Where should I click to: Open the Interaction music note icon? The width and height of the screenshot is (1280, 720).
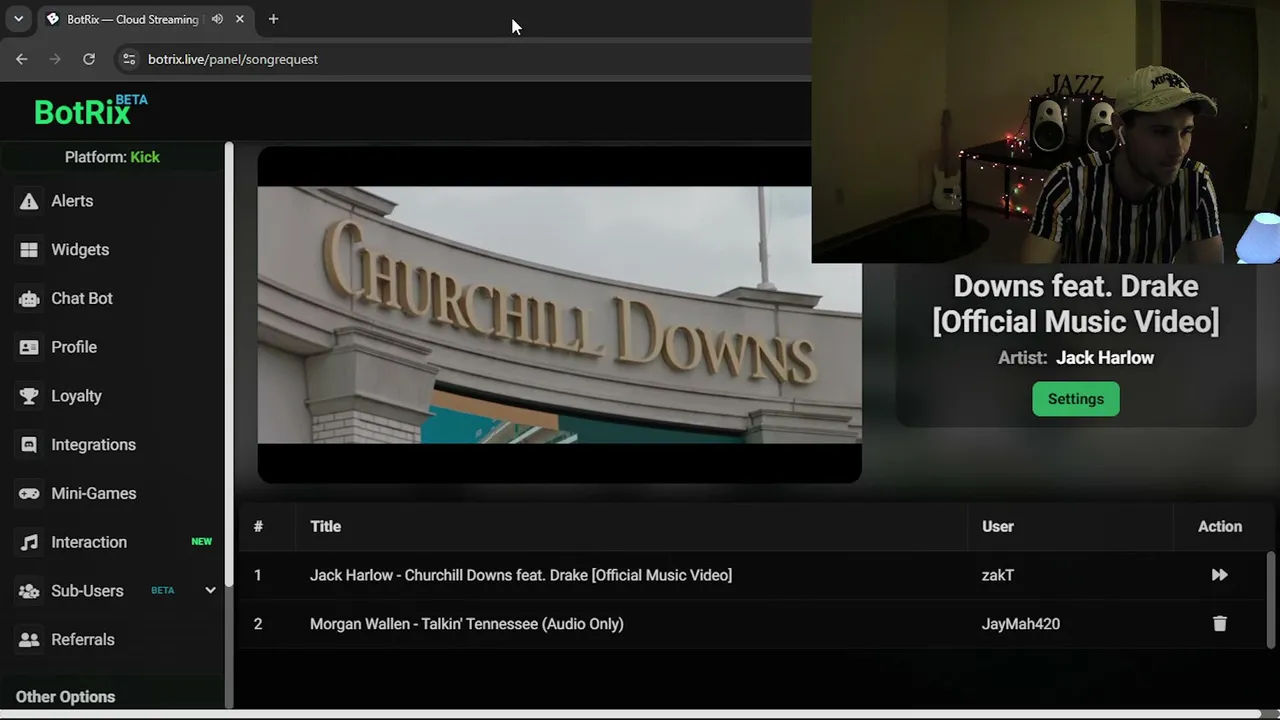(x=29, y=542)
